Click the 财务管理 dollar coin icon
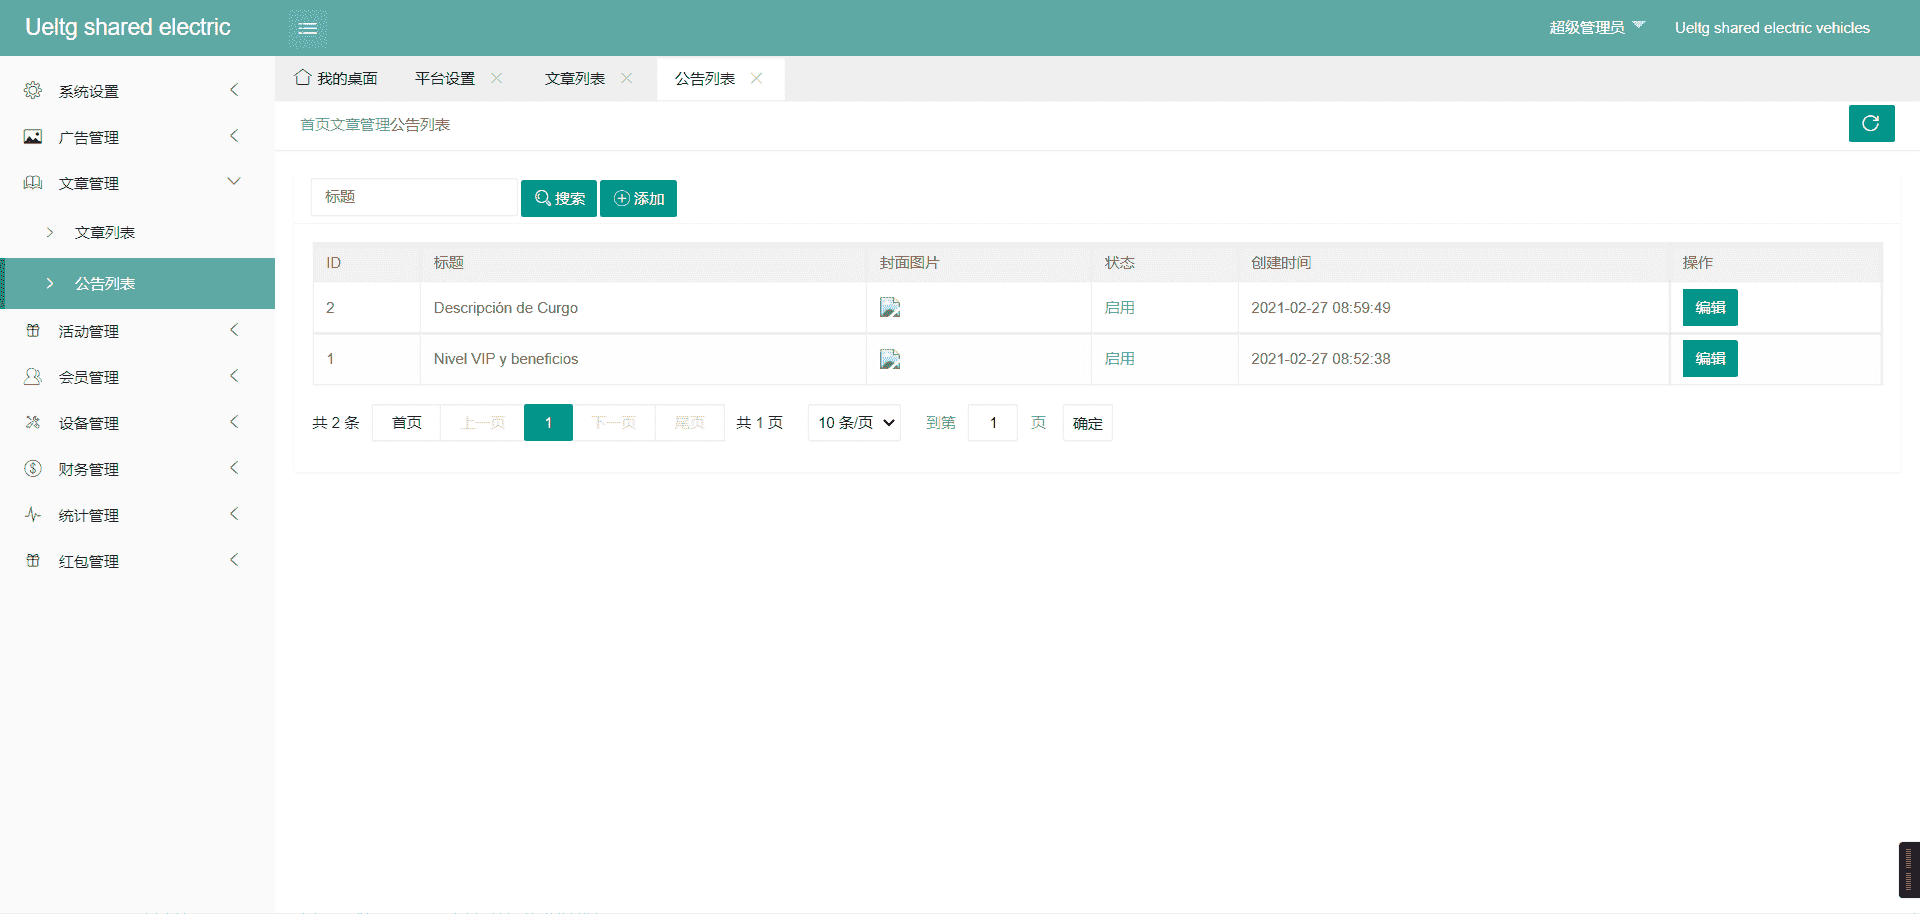This screenshot has width=1920, height=914. click(x=33, y=469)
